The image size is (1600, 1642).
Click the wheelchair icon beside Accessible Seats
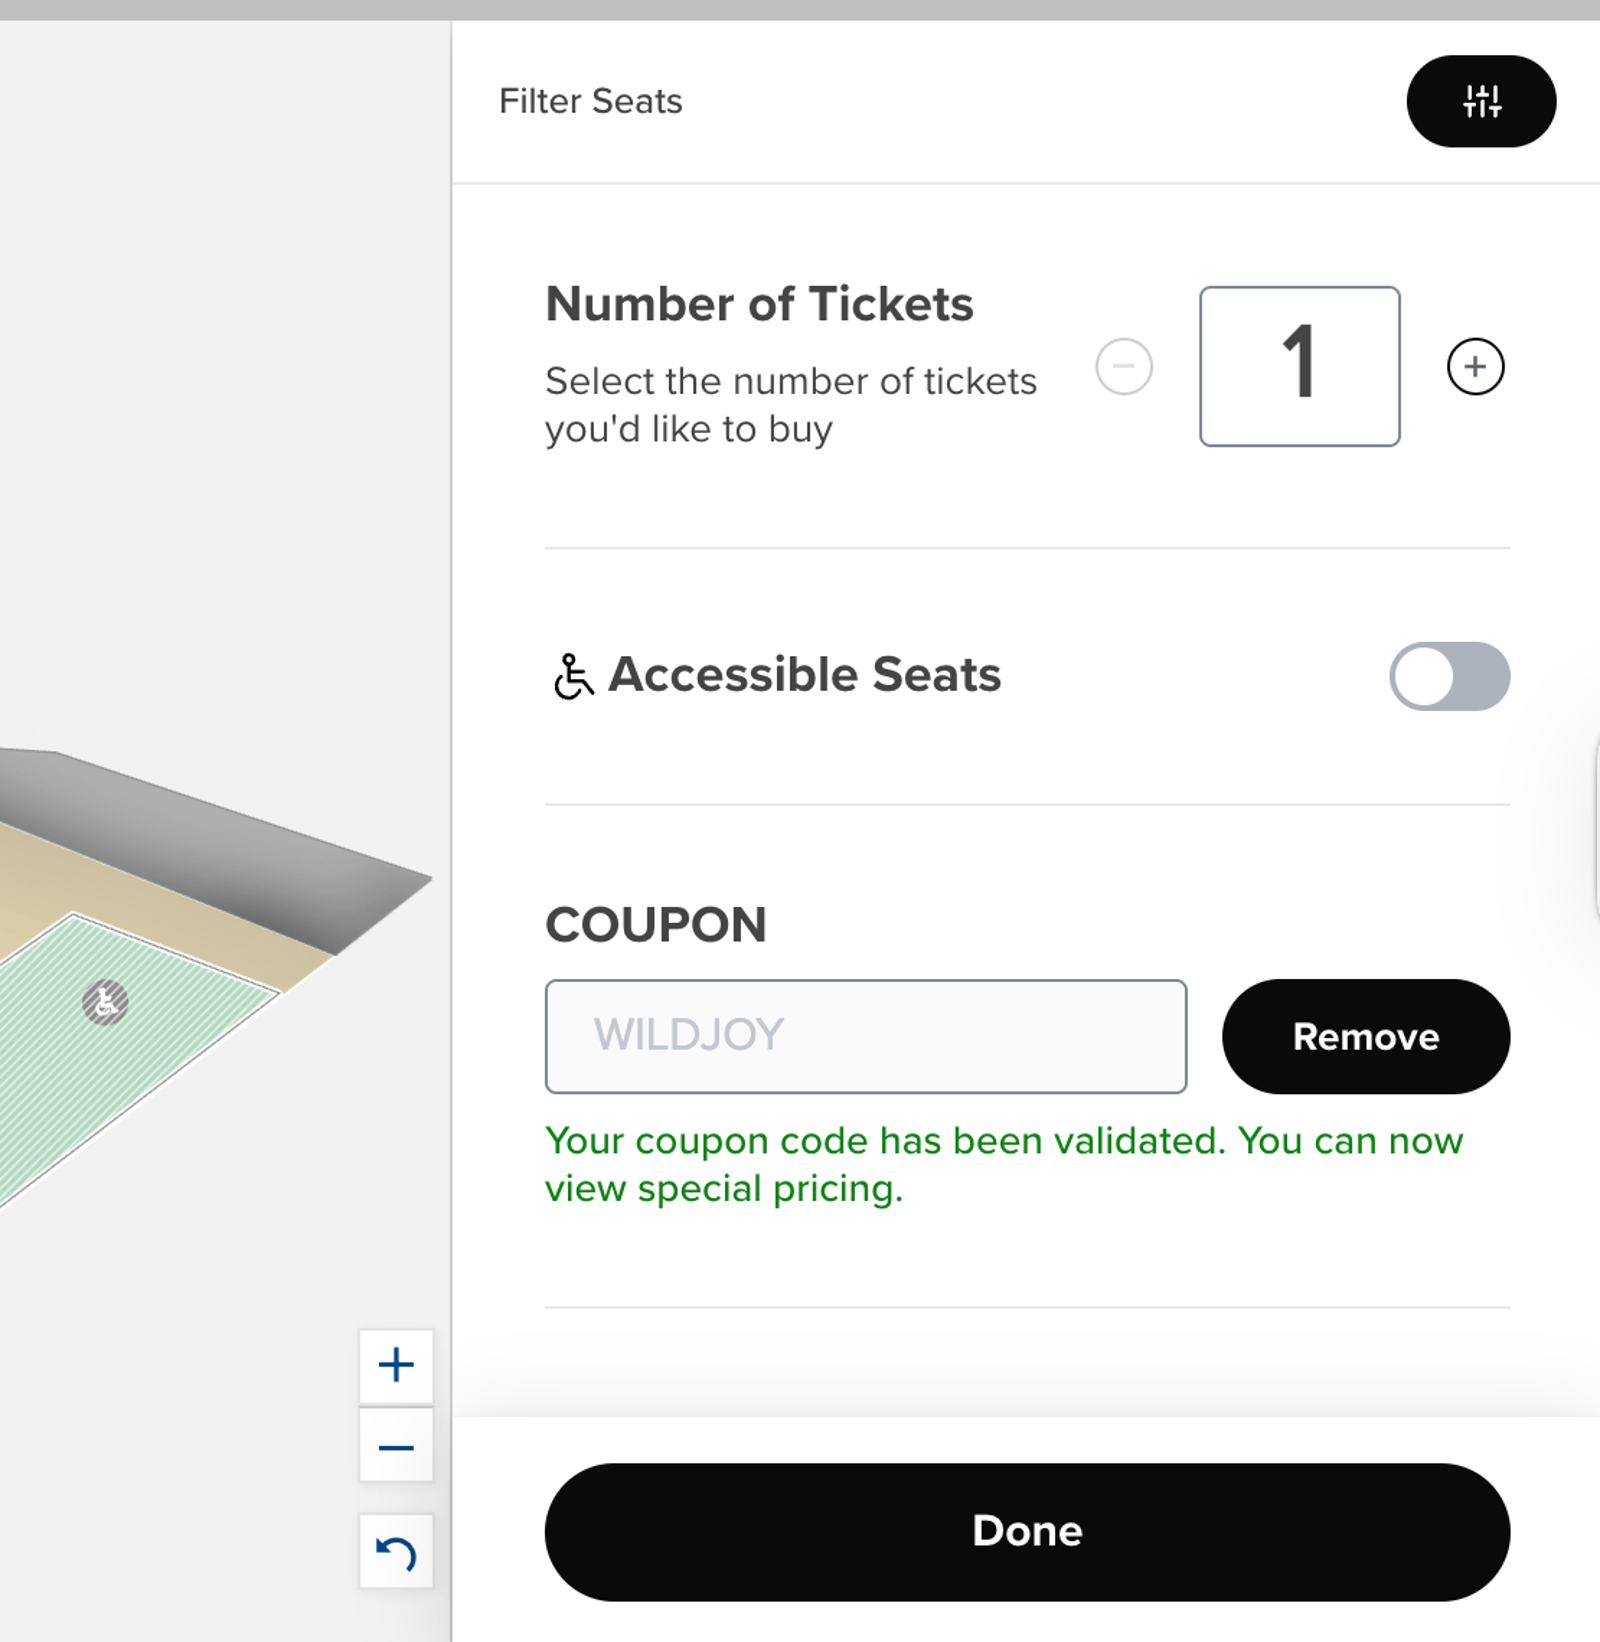tap(573, 676)
